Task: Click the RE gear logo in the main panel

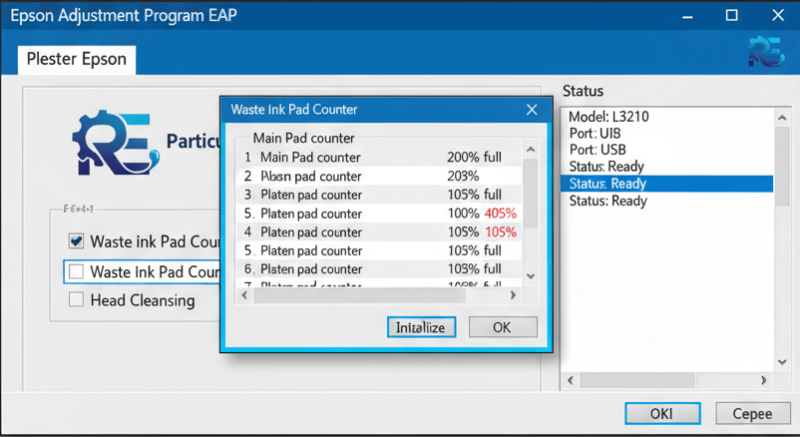Action: (x=116, y=143)
